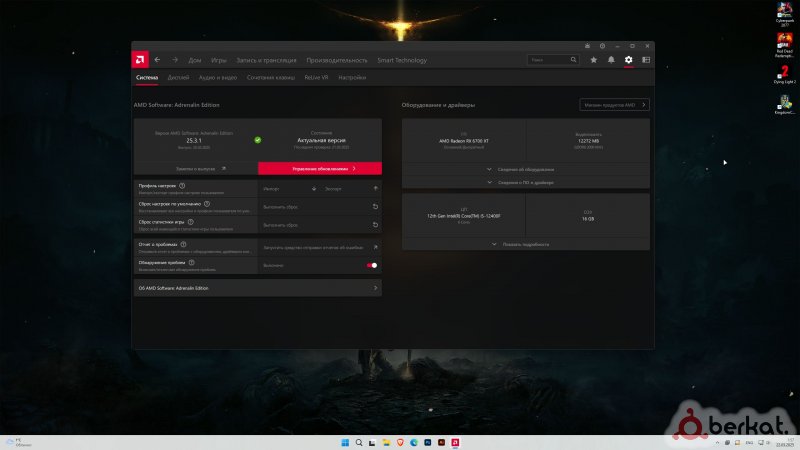800x450 pixels.
Task: Select the Система sub-tab
Action: coord(147,78)
